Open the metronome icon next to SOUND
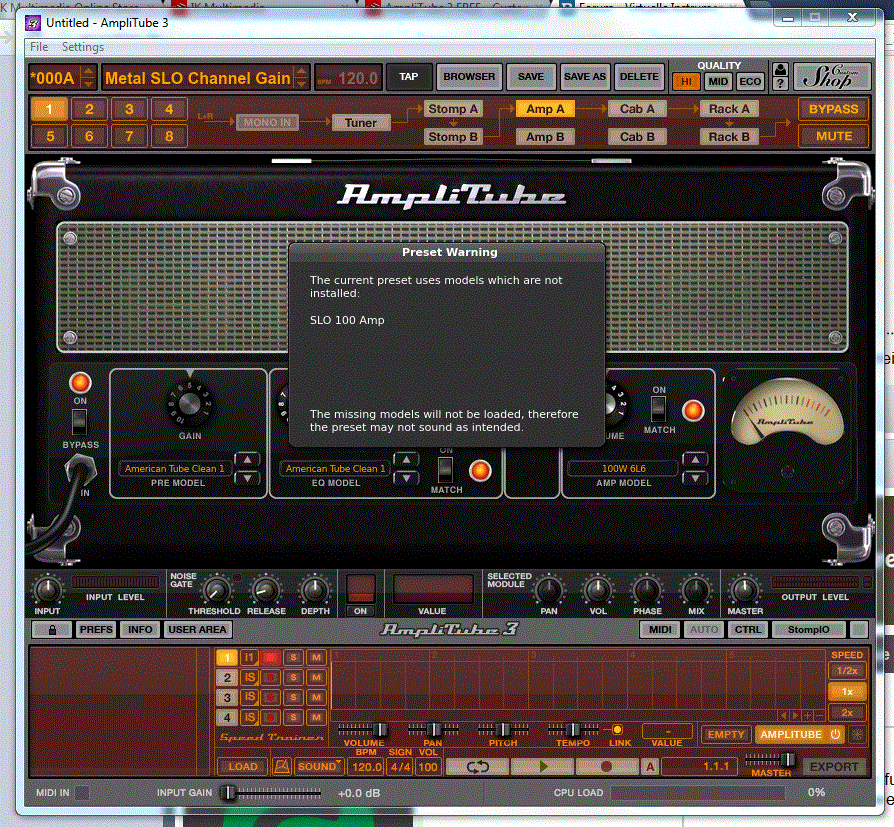 tap(282, 767)
